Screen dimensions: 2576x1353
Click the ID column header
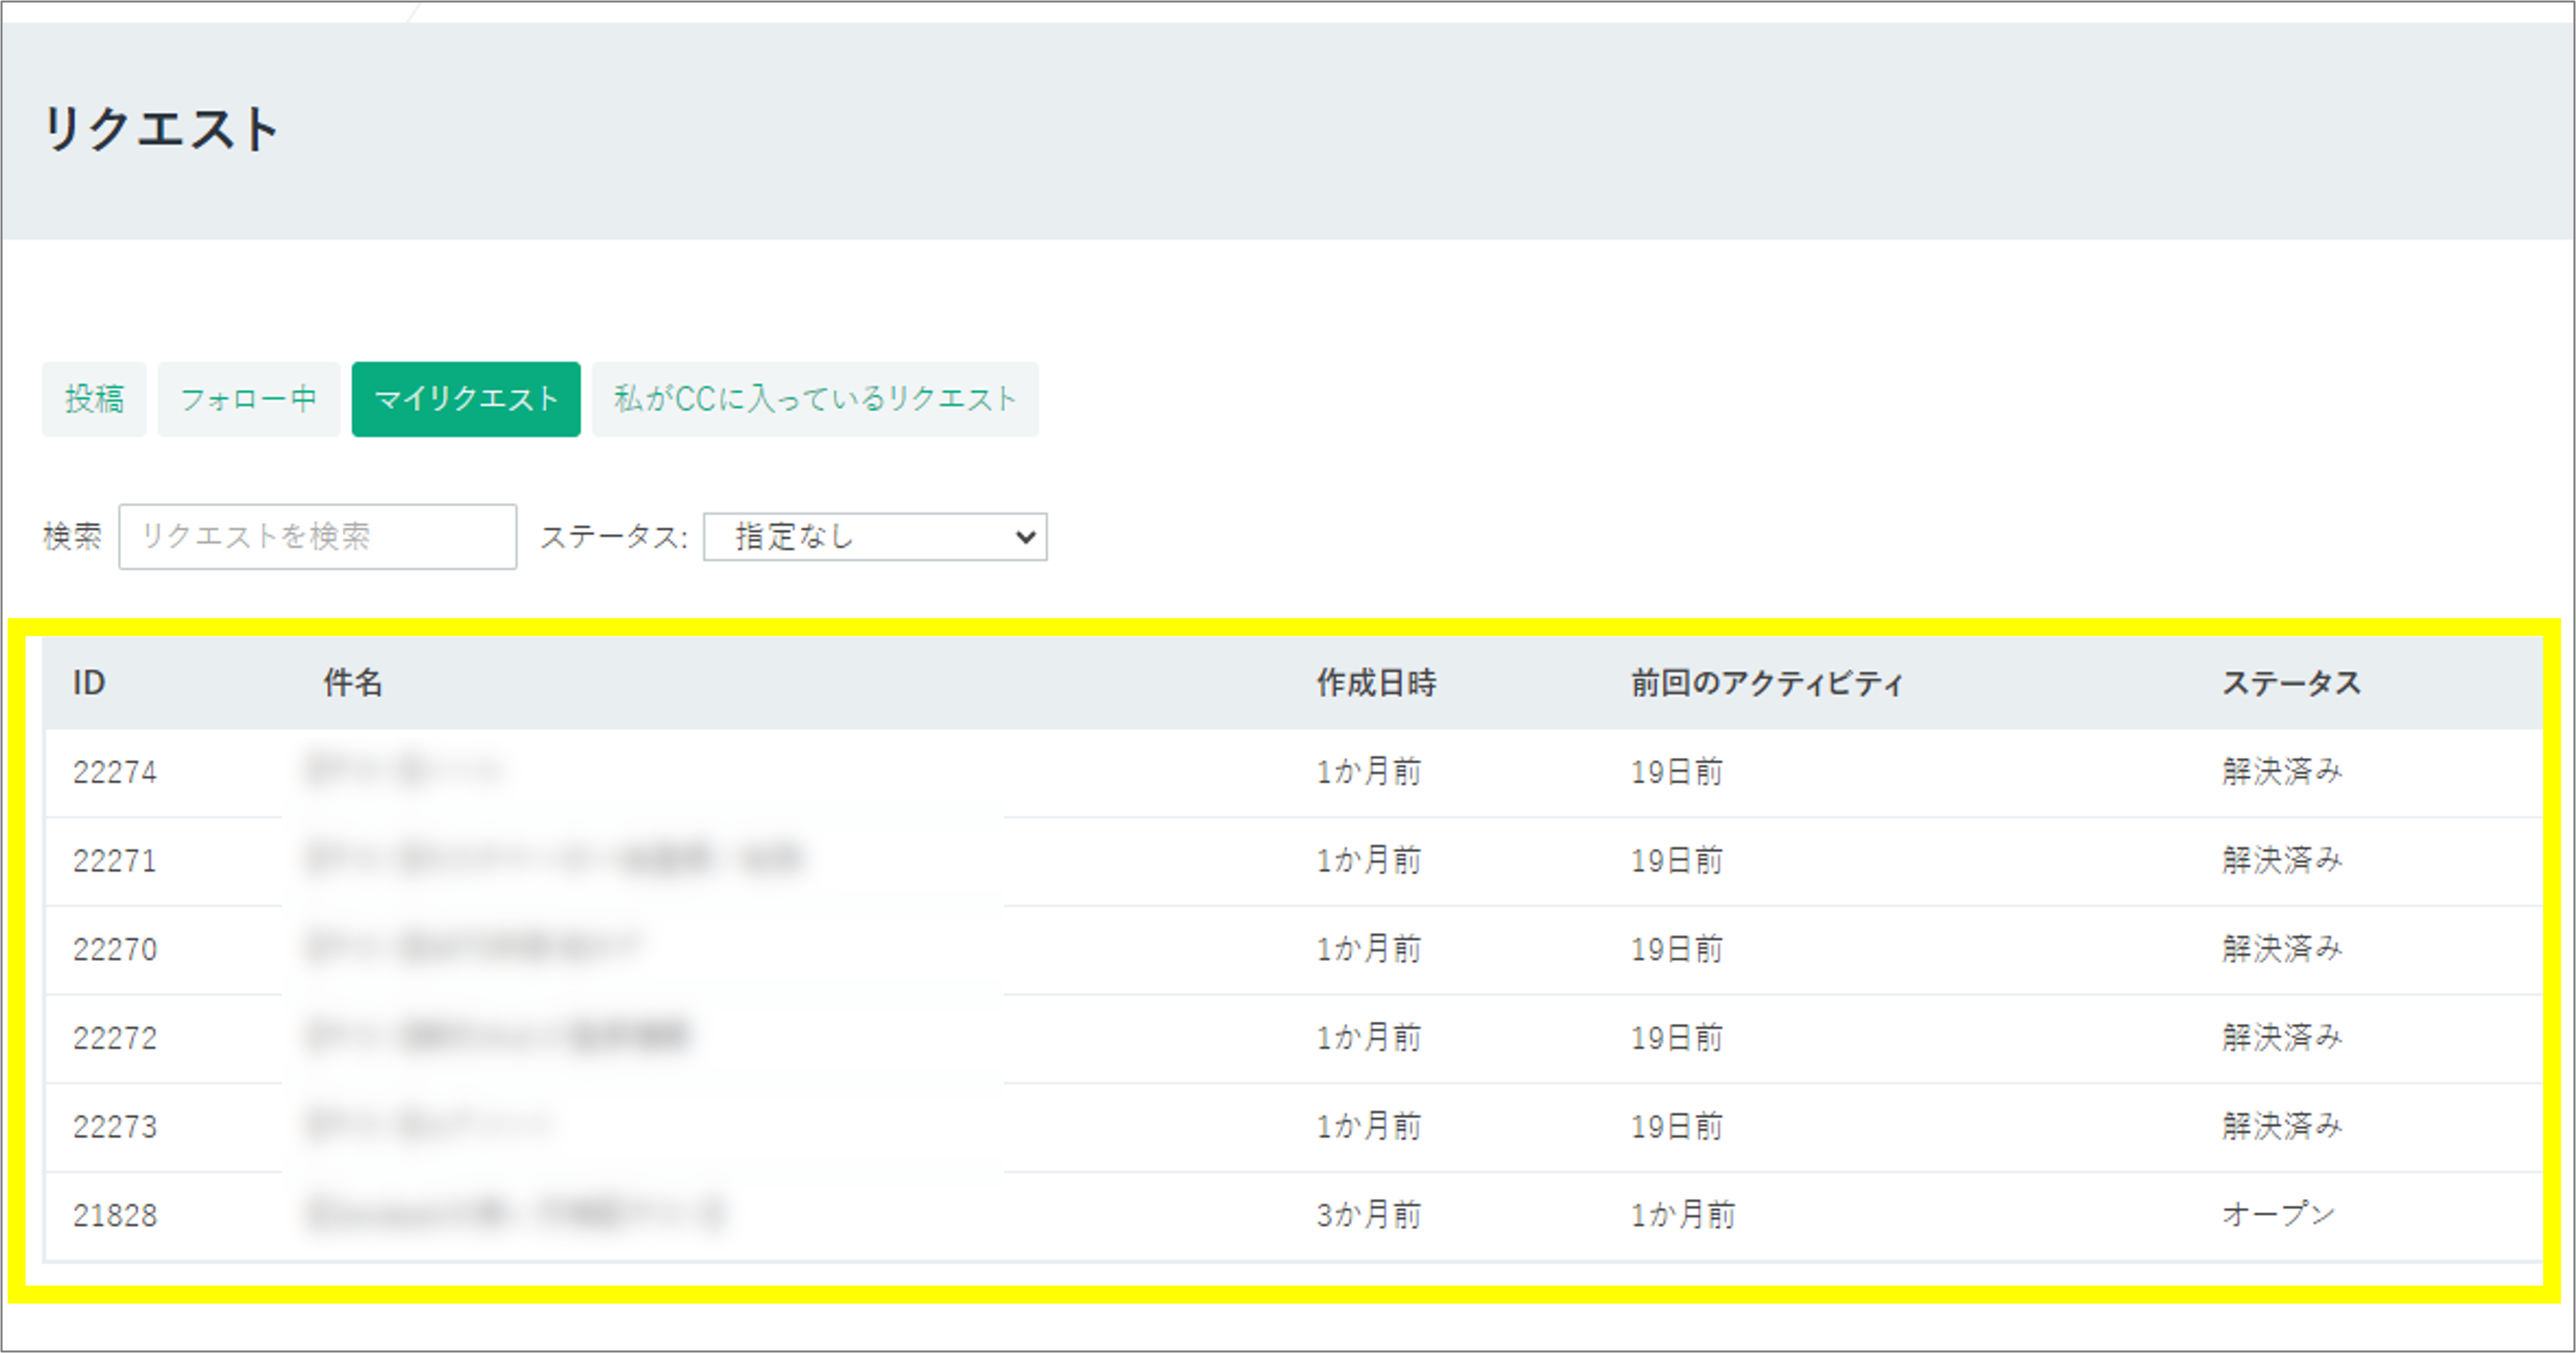(x=89, y=683)
